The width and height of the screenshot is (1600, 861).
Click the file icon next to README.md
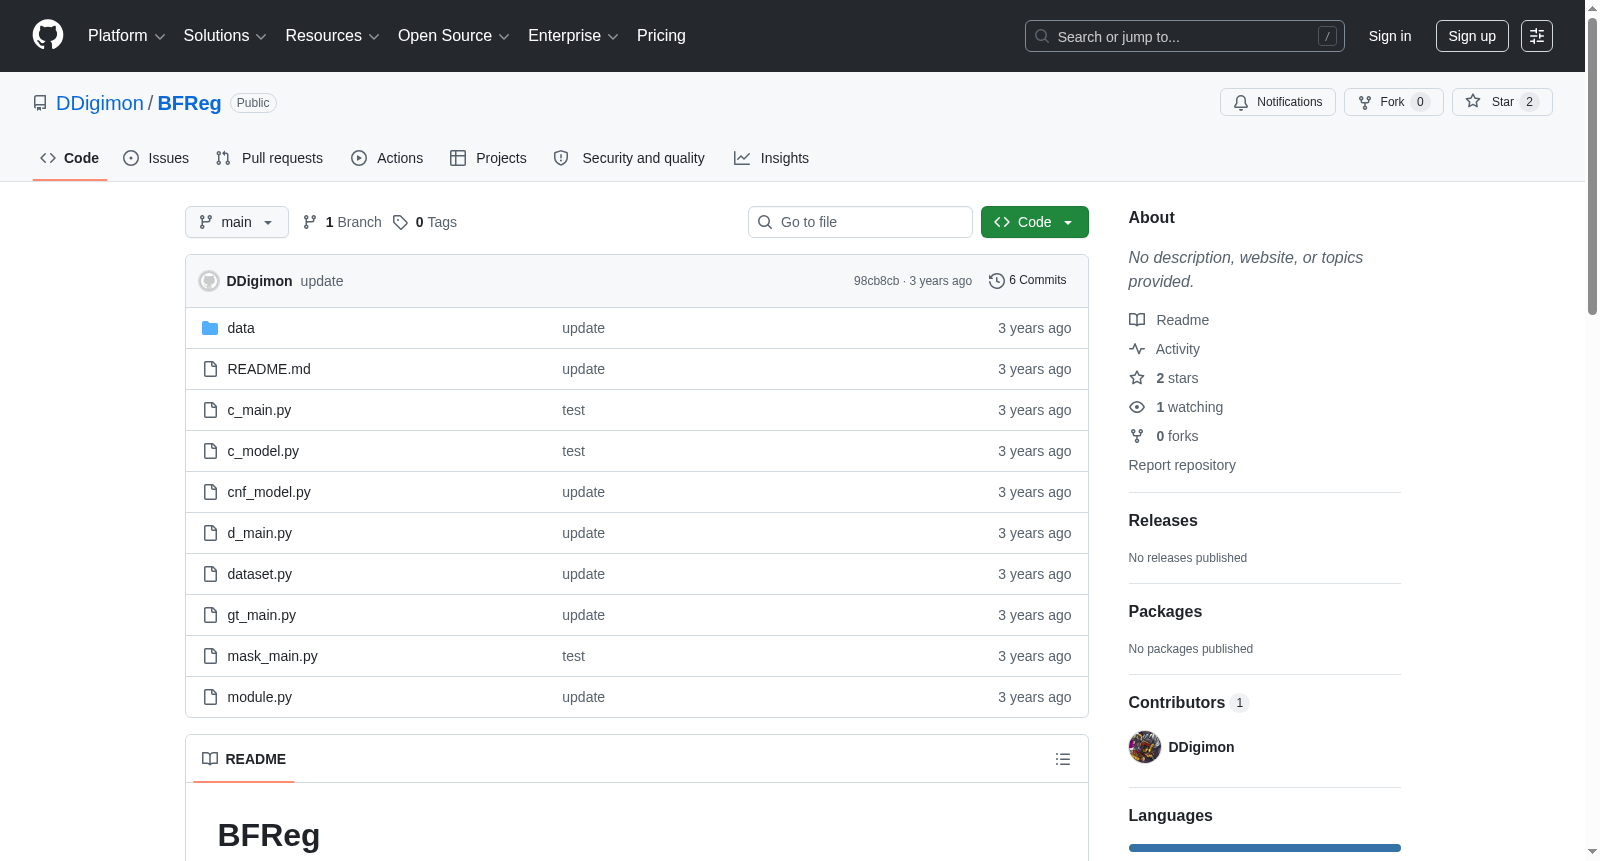click(210, 369)
